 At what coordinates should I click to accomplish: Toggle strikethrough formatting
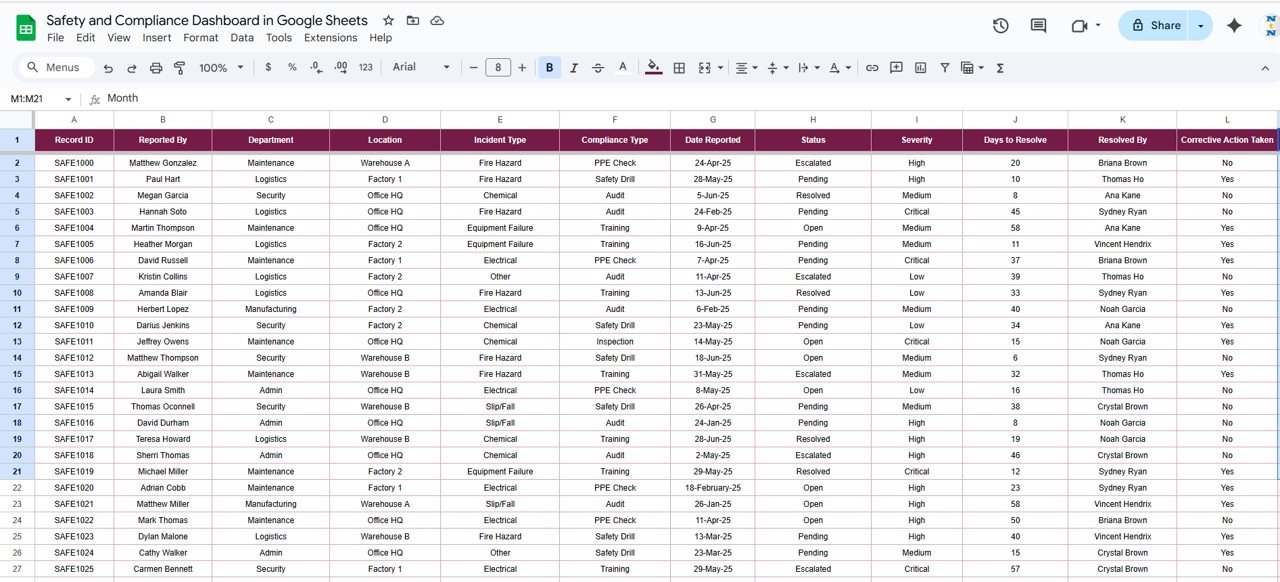[x=598, y=68]
